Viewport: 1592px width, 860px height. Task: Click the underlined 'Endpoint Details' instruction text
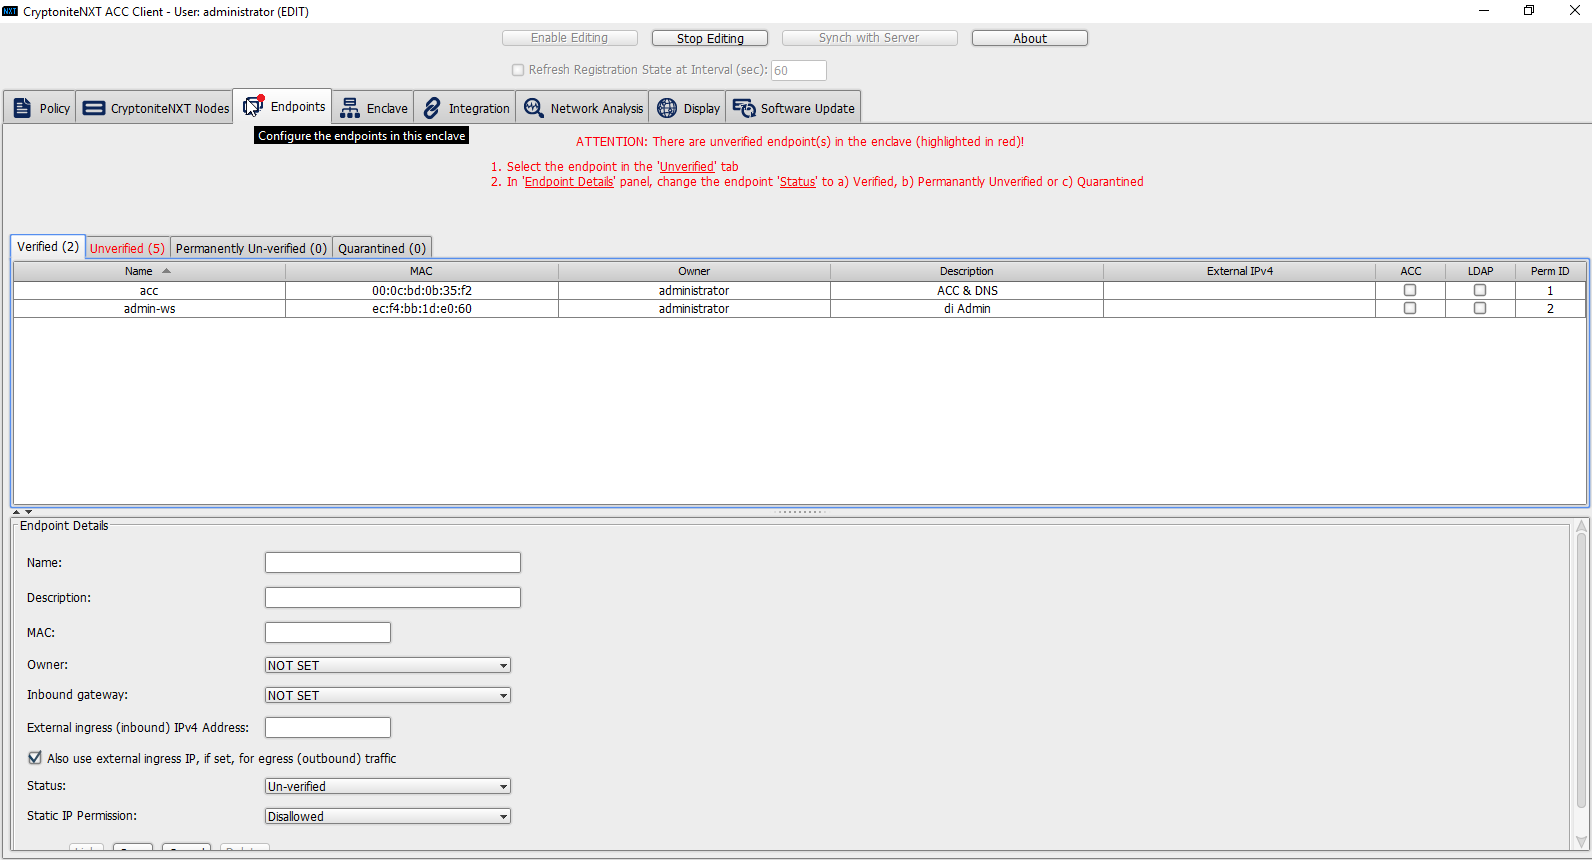click(569, 182)
